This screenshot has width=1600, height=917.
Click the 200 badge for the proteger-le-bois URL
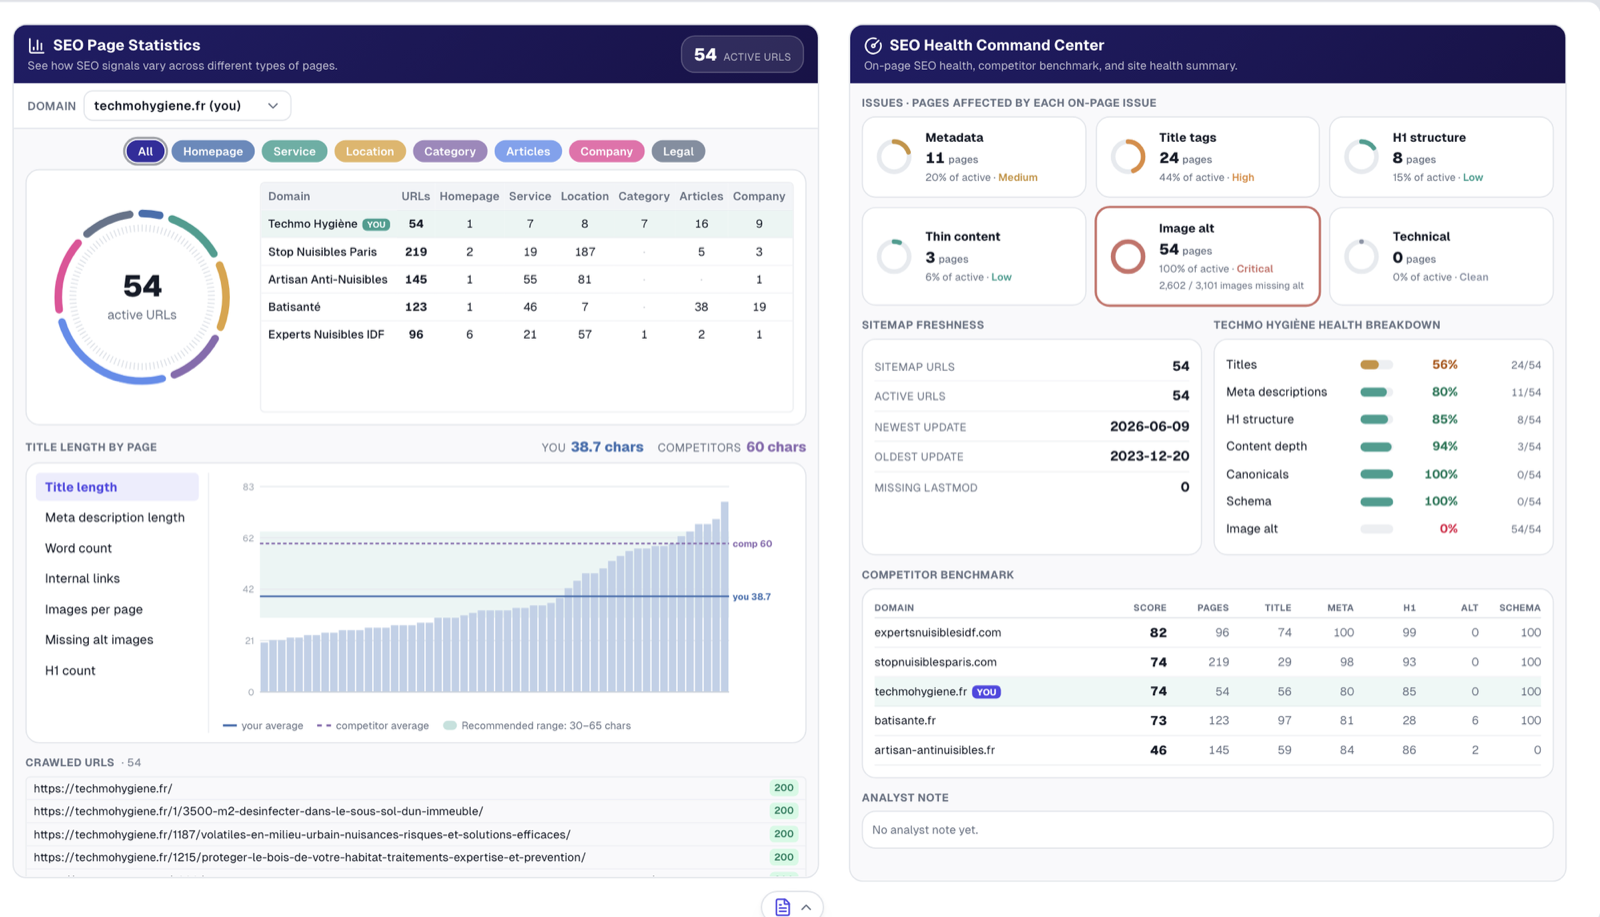point(784,857)
